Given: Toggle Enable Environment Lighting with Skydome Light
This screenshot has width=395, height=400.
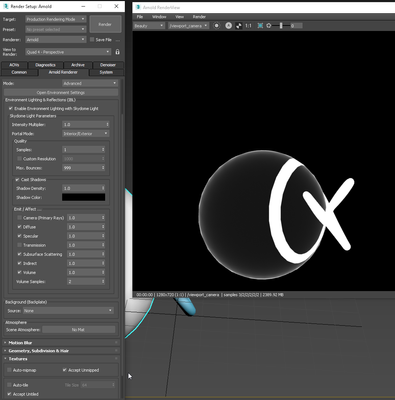Looking at the screenshot, I should (11, 108).
